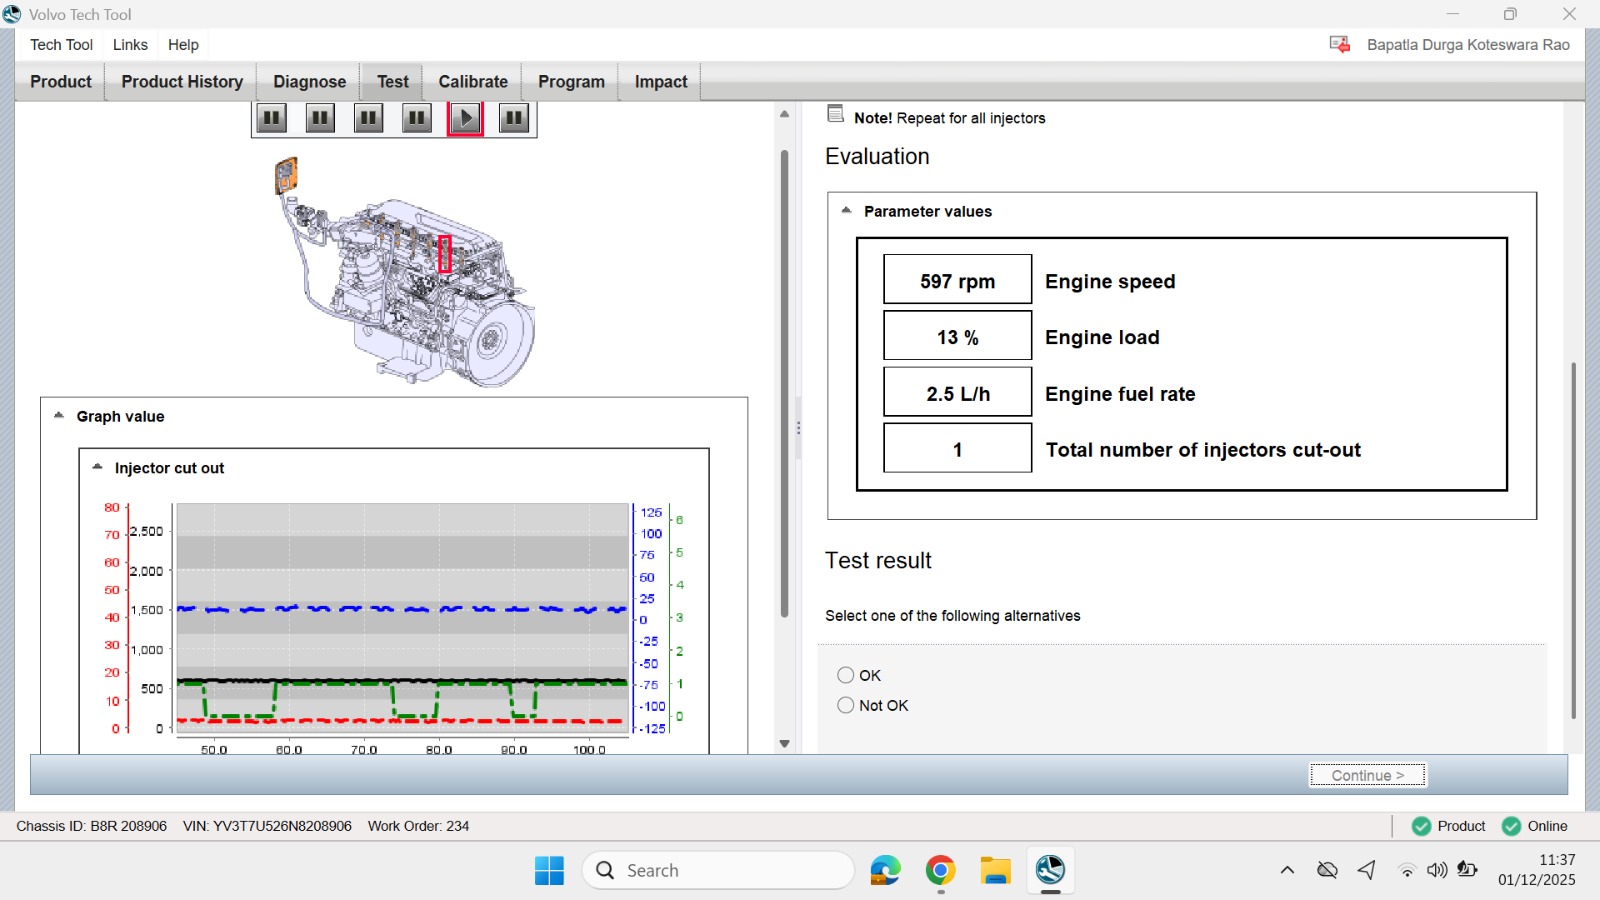Screen dimensions: 1600x900
Task: Click the sixth injector pause button
Action: coord(513,118)
